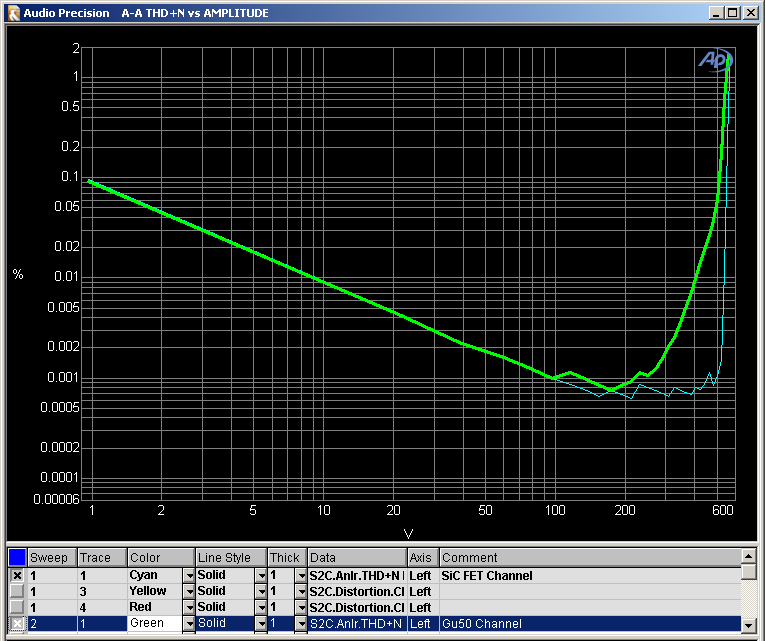
Task: Open the Cyan color dropdown
Action: [x=188, y=576]
